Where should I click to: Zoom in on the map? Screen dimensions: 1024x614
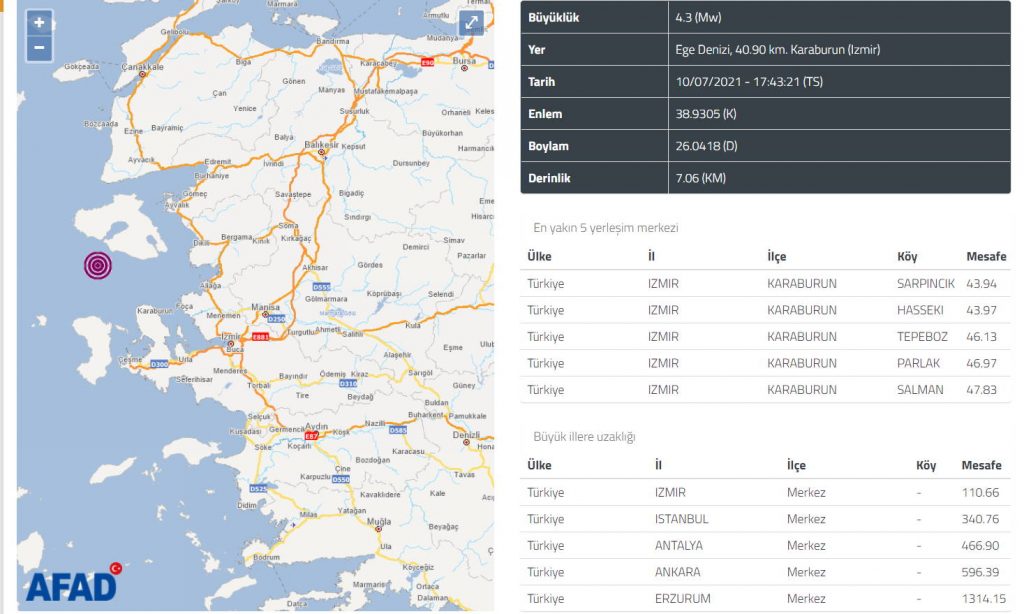pos(39,23)
